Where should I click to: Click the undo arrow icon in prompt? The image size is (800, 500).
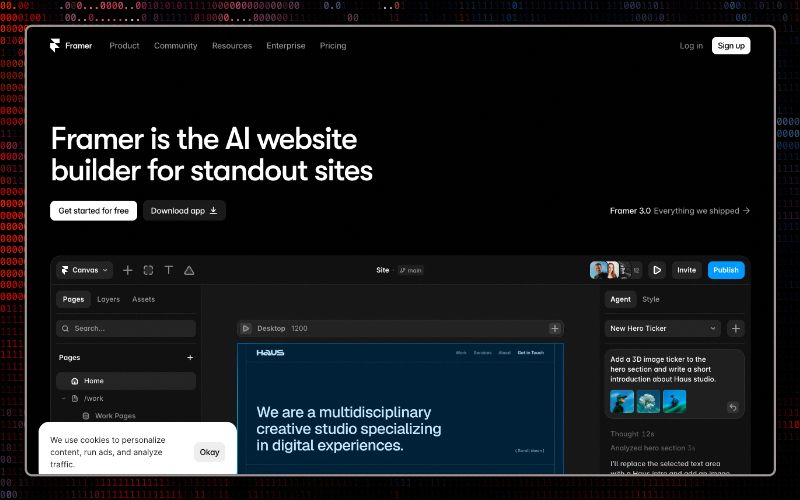[x=733, y=407]
